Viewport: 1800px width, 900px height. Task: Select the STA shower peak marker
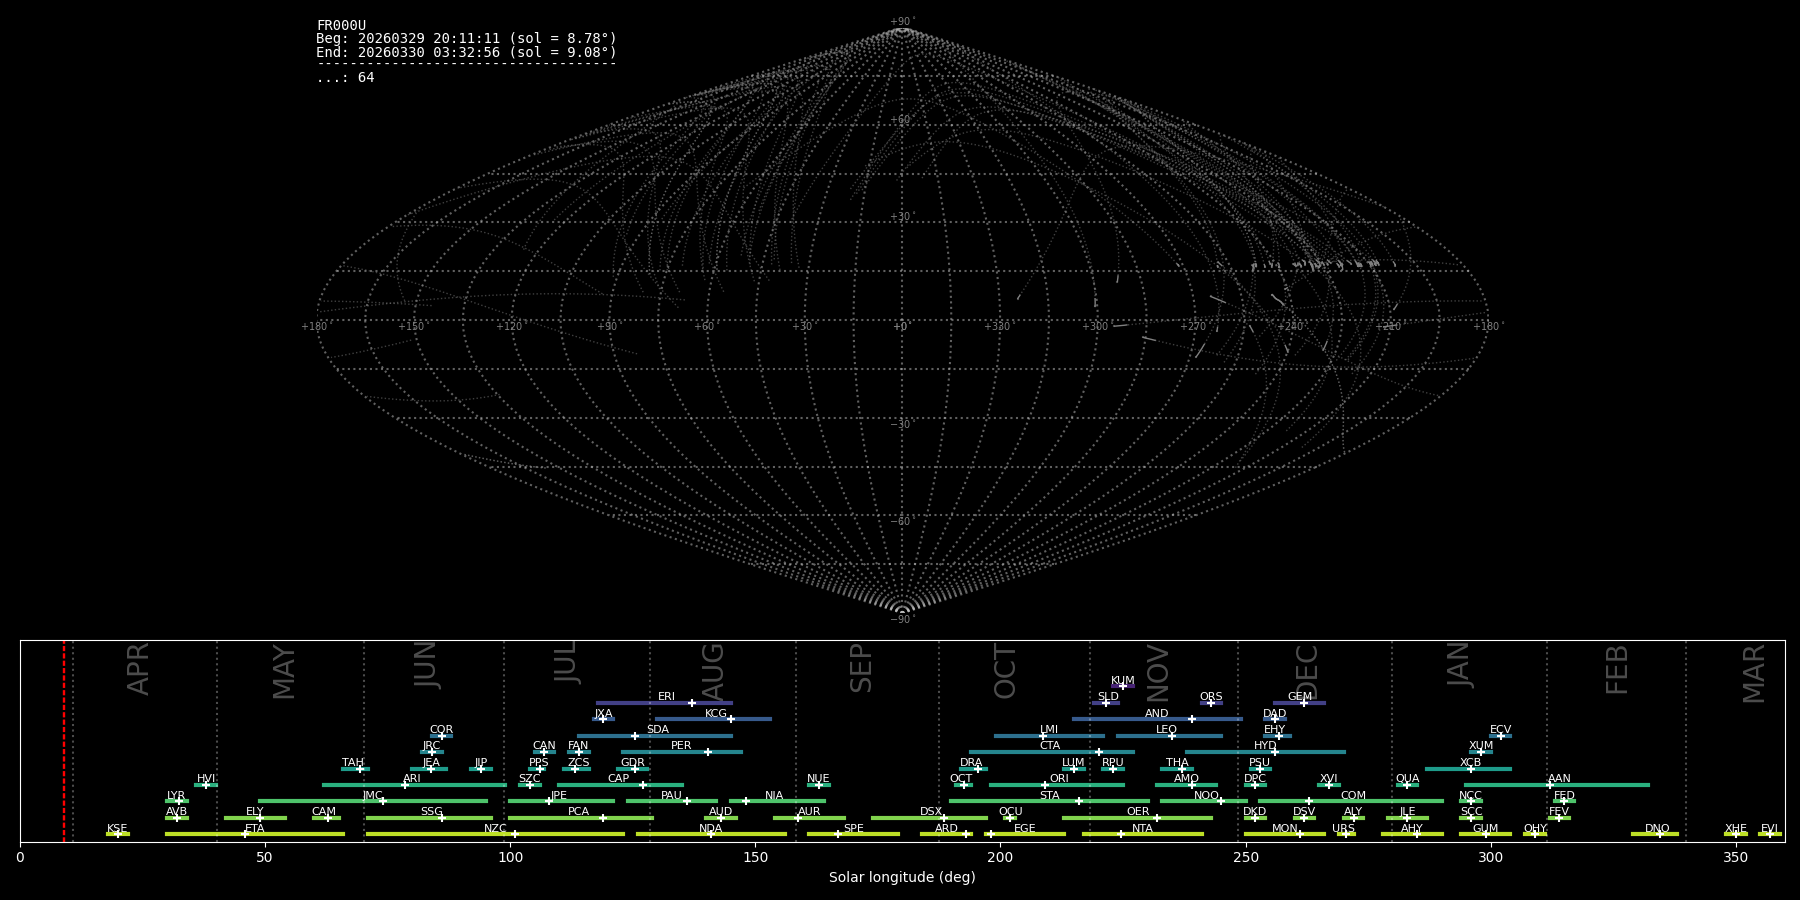coord(1078,801)
